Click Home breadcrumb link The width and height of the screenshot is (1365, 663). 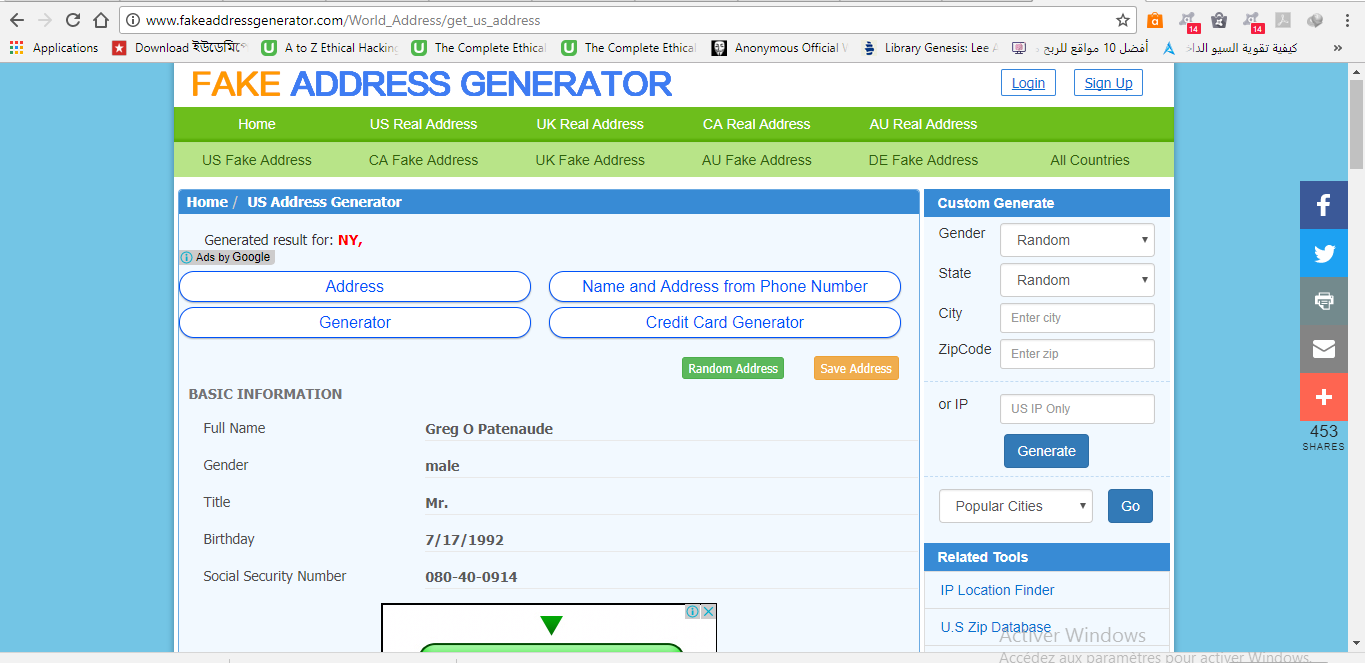point(207,202)
